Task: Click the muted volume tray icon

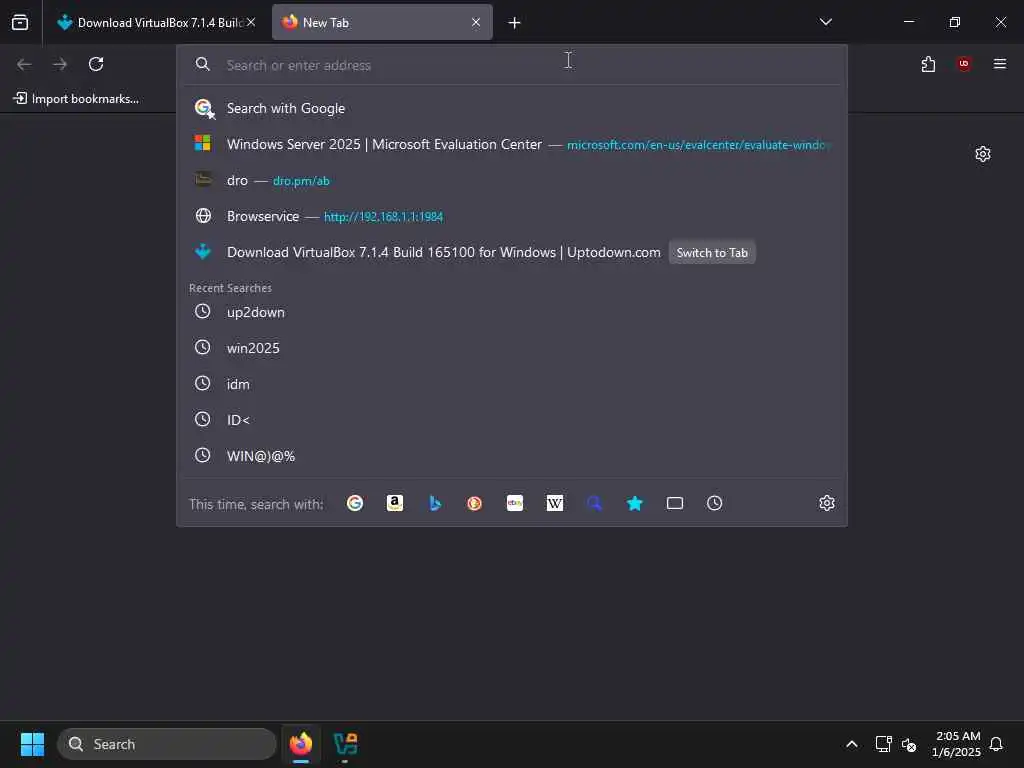Action: click(x=908, y=744)
